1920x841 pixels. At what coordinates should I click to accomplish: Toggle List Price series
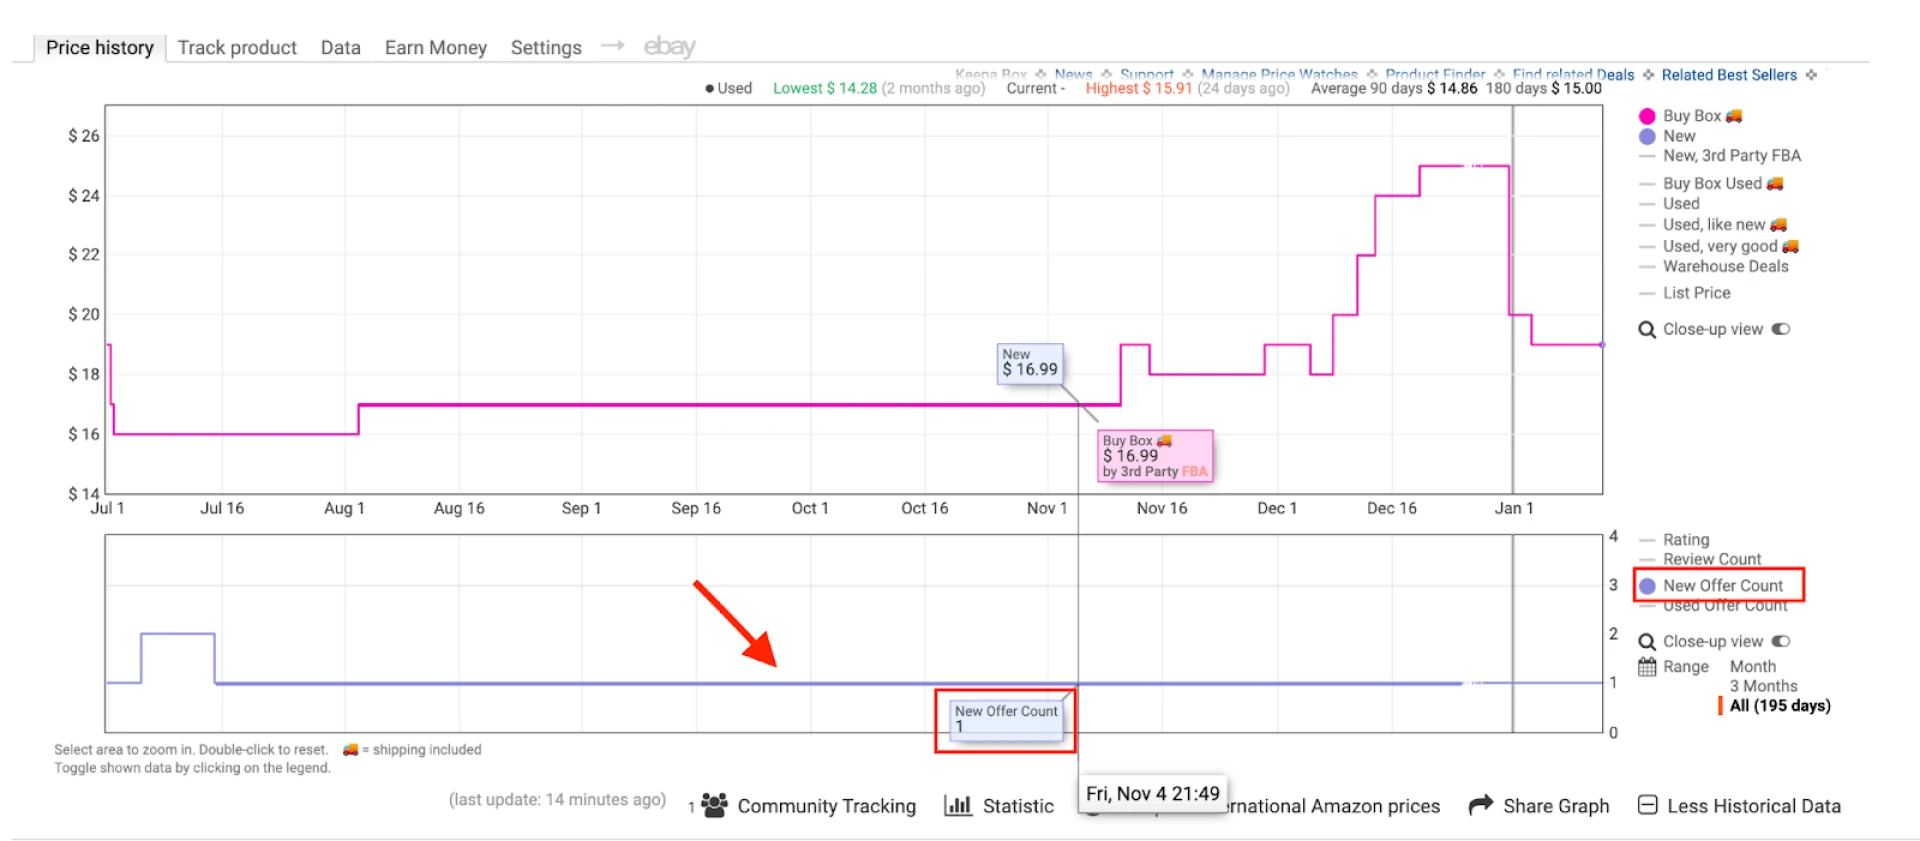pyautogui.click(x=1696, y=292)
